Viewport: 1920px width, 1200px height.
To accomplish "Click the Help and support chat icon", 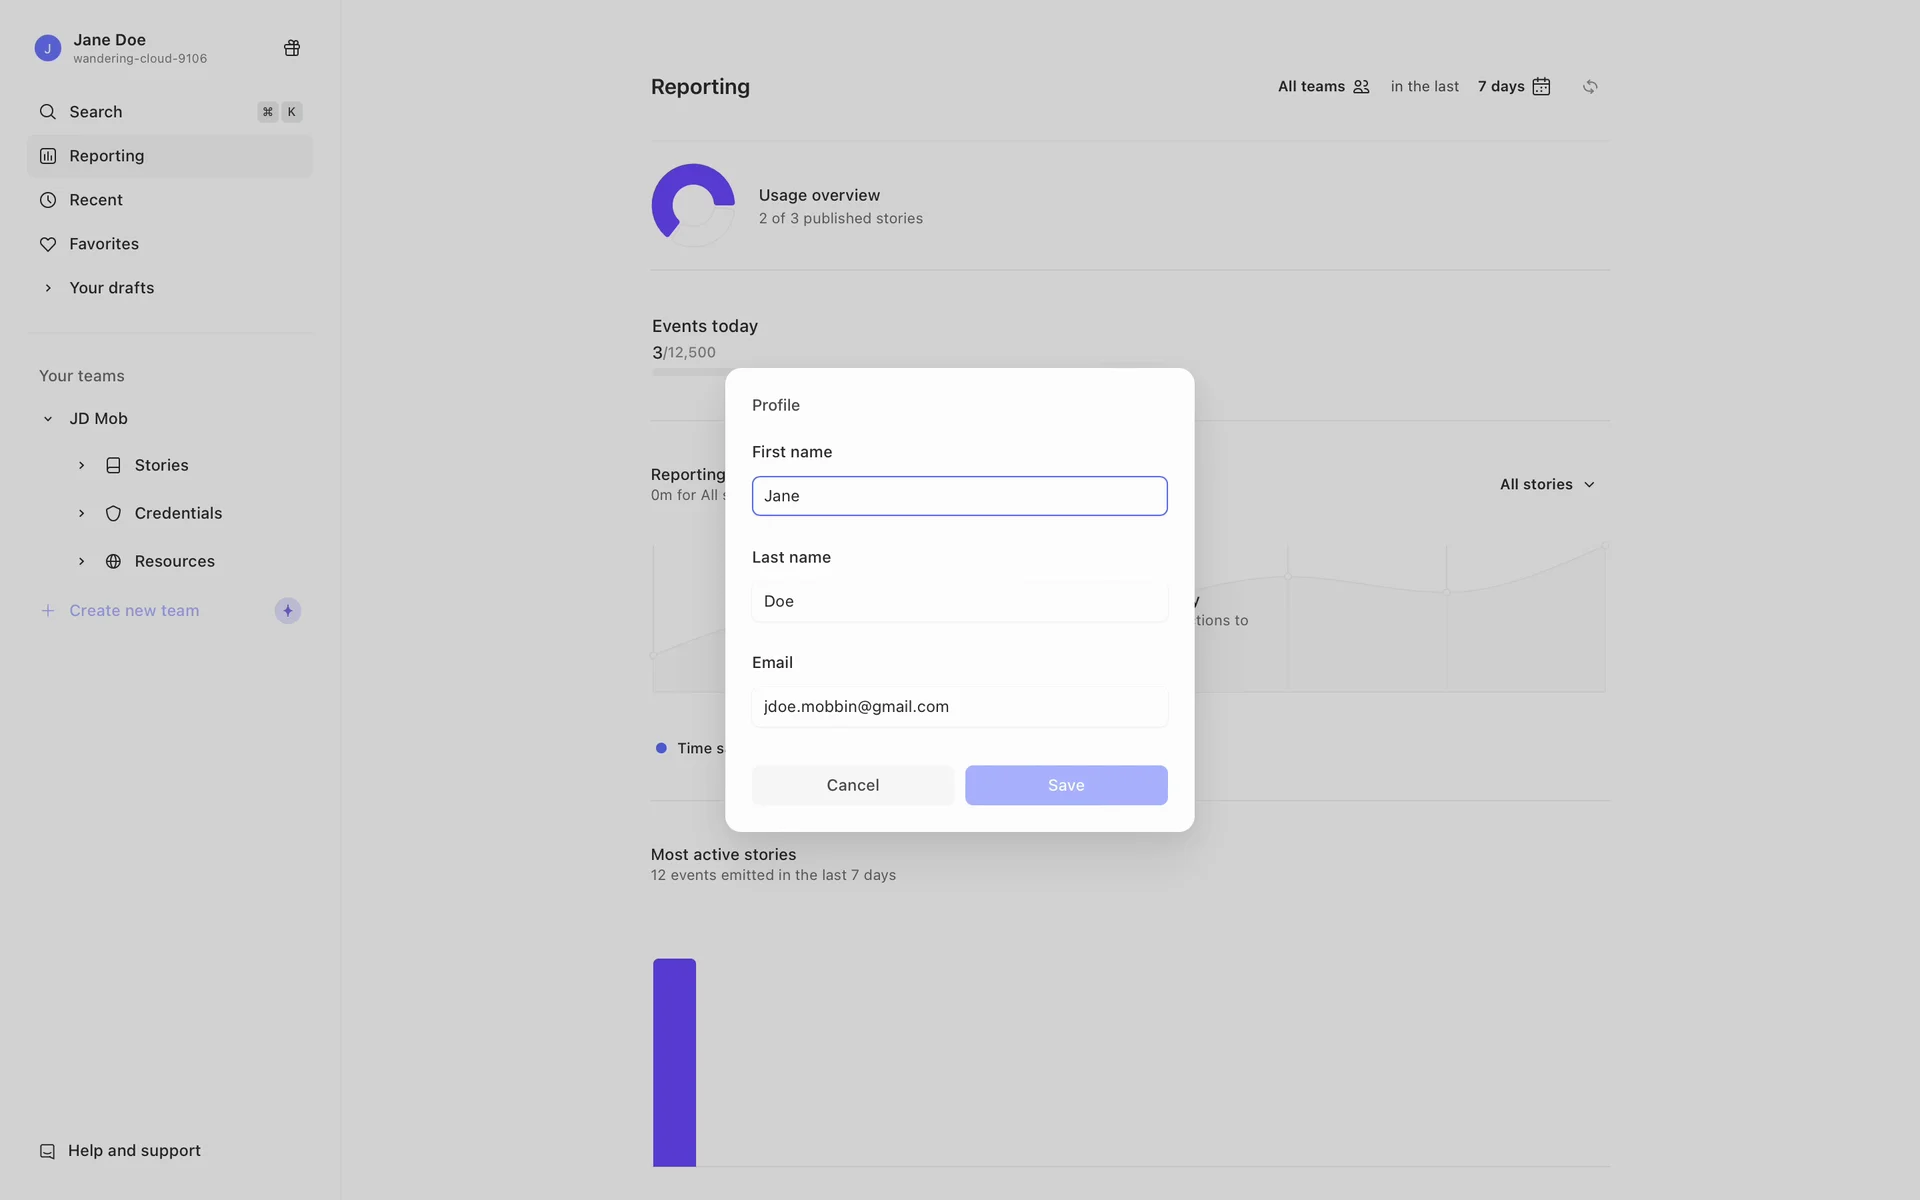I will pos(47,1151).
